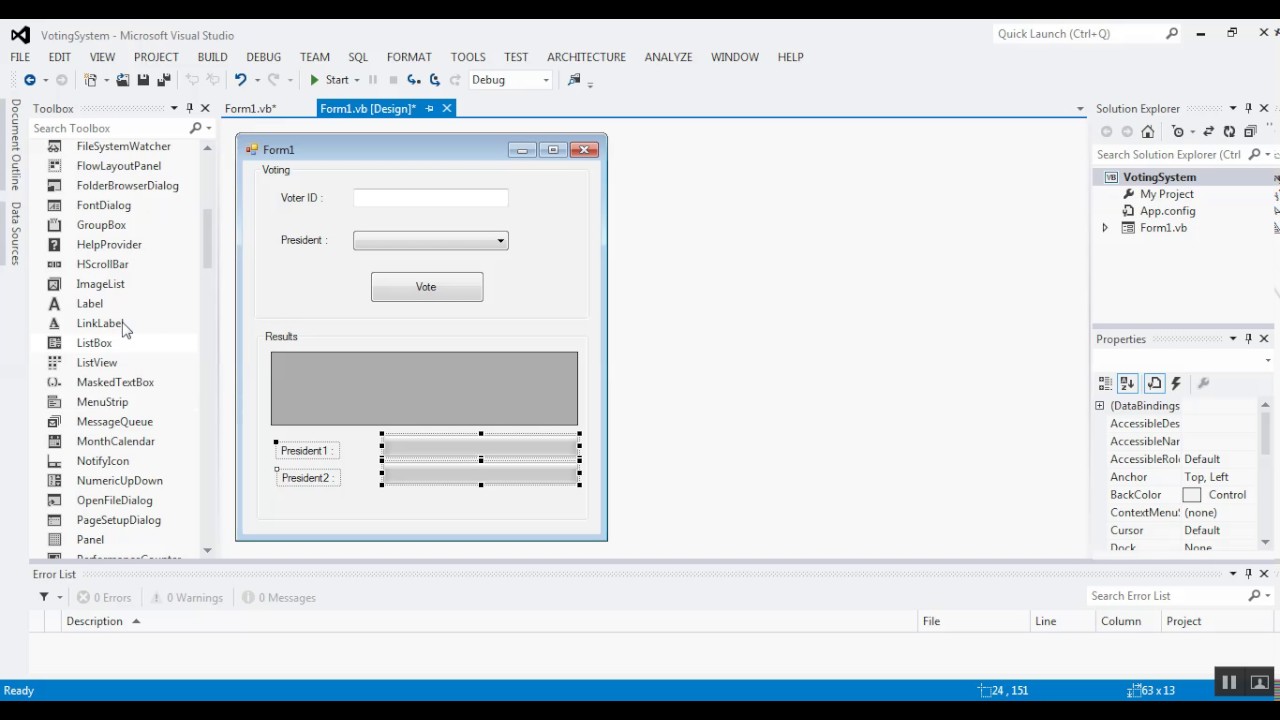Select the VotingSystem project node
The width and height of the screenshot is (1280, 720).
pyautogui.click(x=1159, y=177)
